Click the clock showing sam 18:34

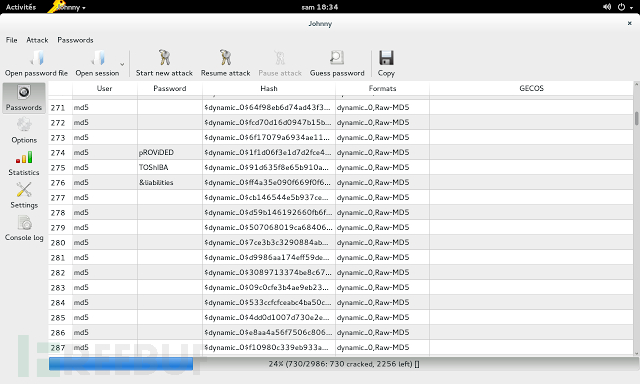pyautogui.click(x=320, y=7)
